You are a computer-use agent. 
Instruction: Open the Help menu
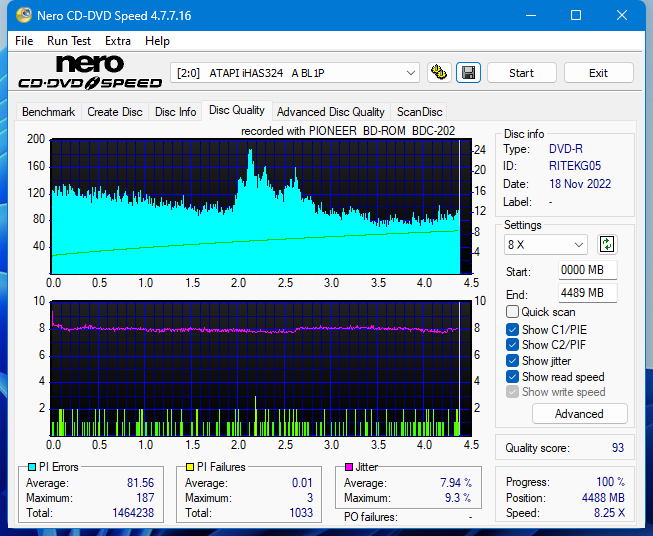click(157, 41)
